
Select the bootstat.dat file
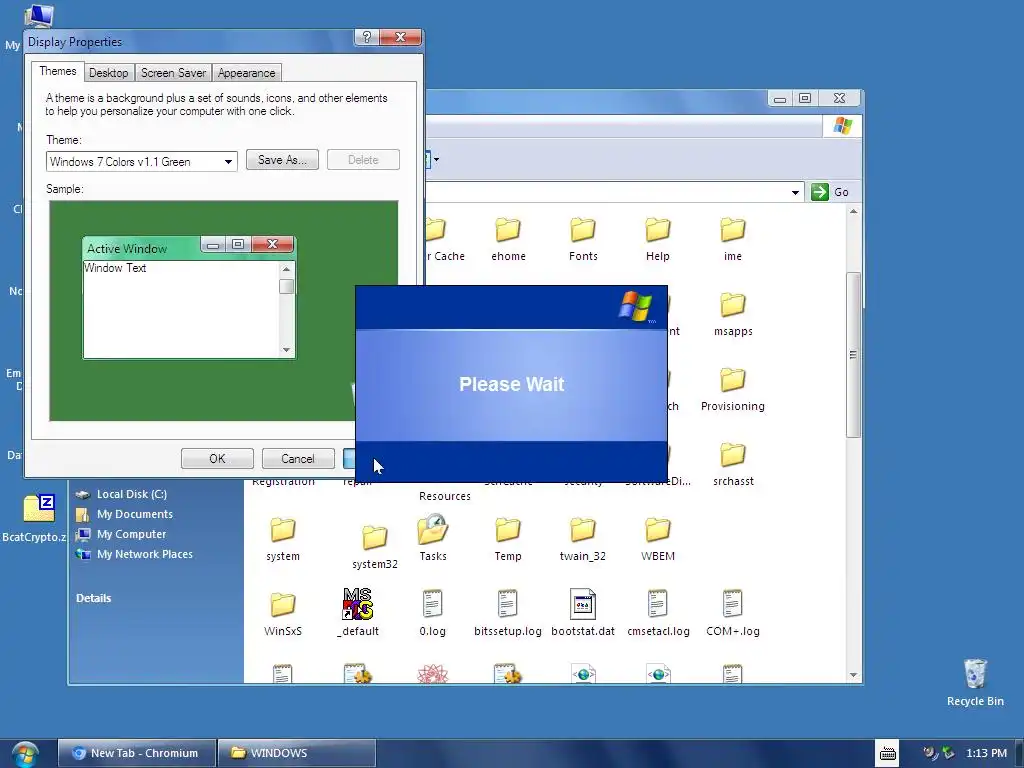tap(583, 615)
